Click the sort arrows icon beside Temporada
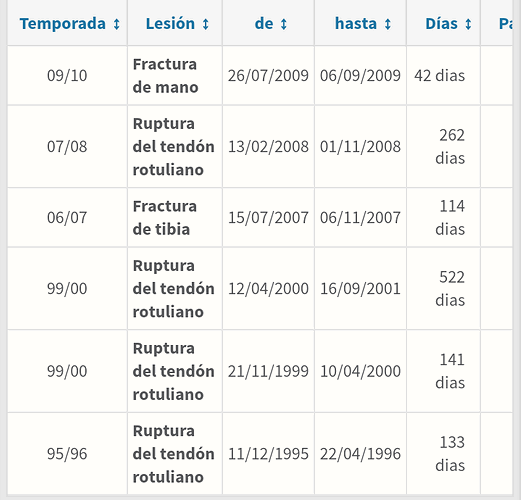Viewport: 521px width, 500px height. tap(116, 24)
